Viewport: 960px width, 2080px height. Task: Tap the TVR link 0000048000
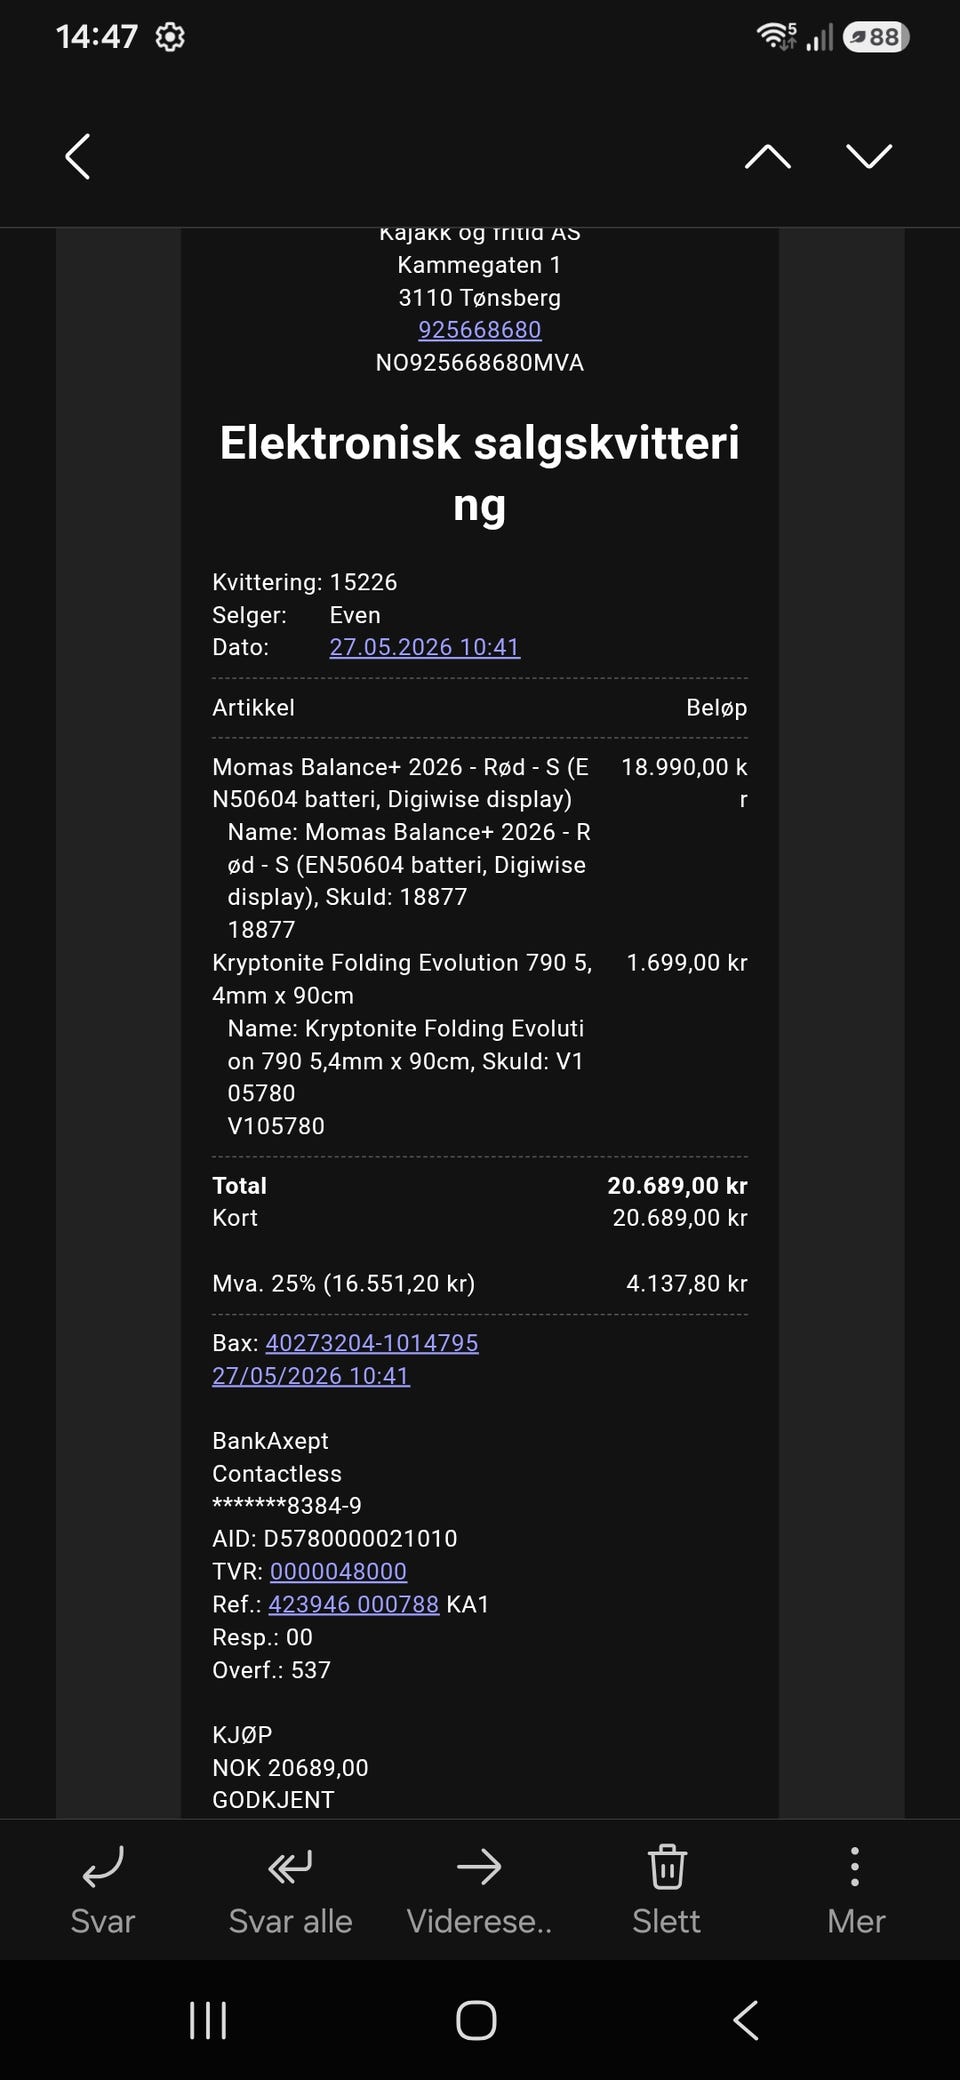339,1571
